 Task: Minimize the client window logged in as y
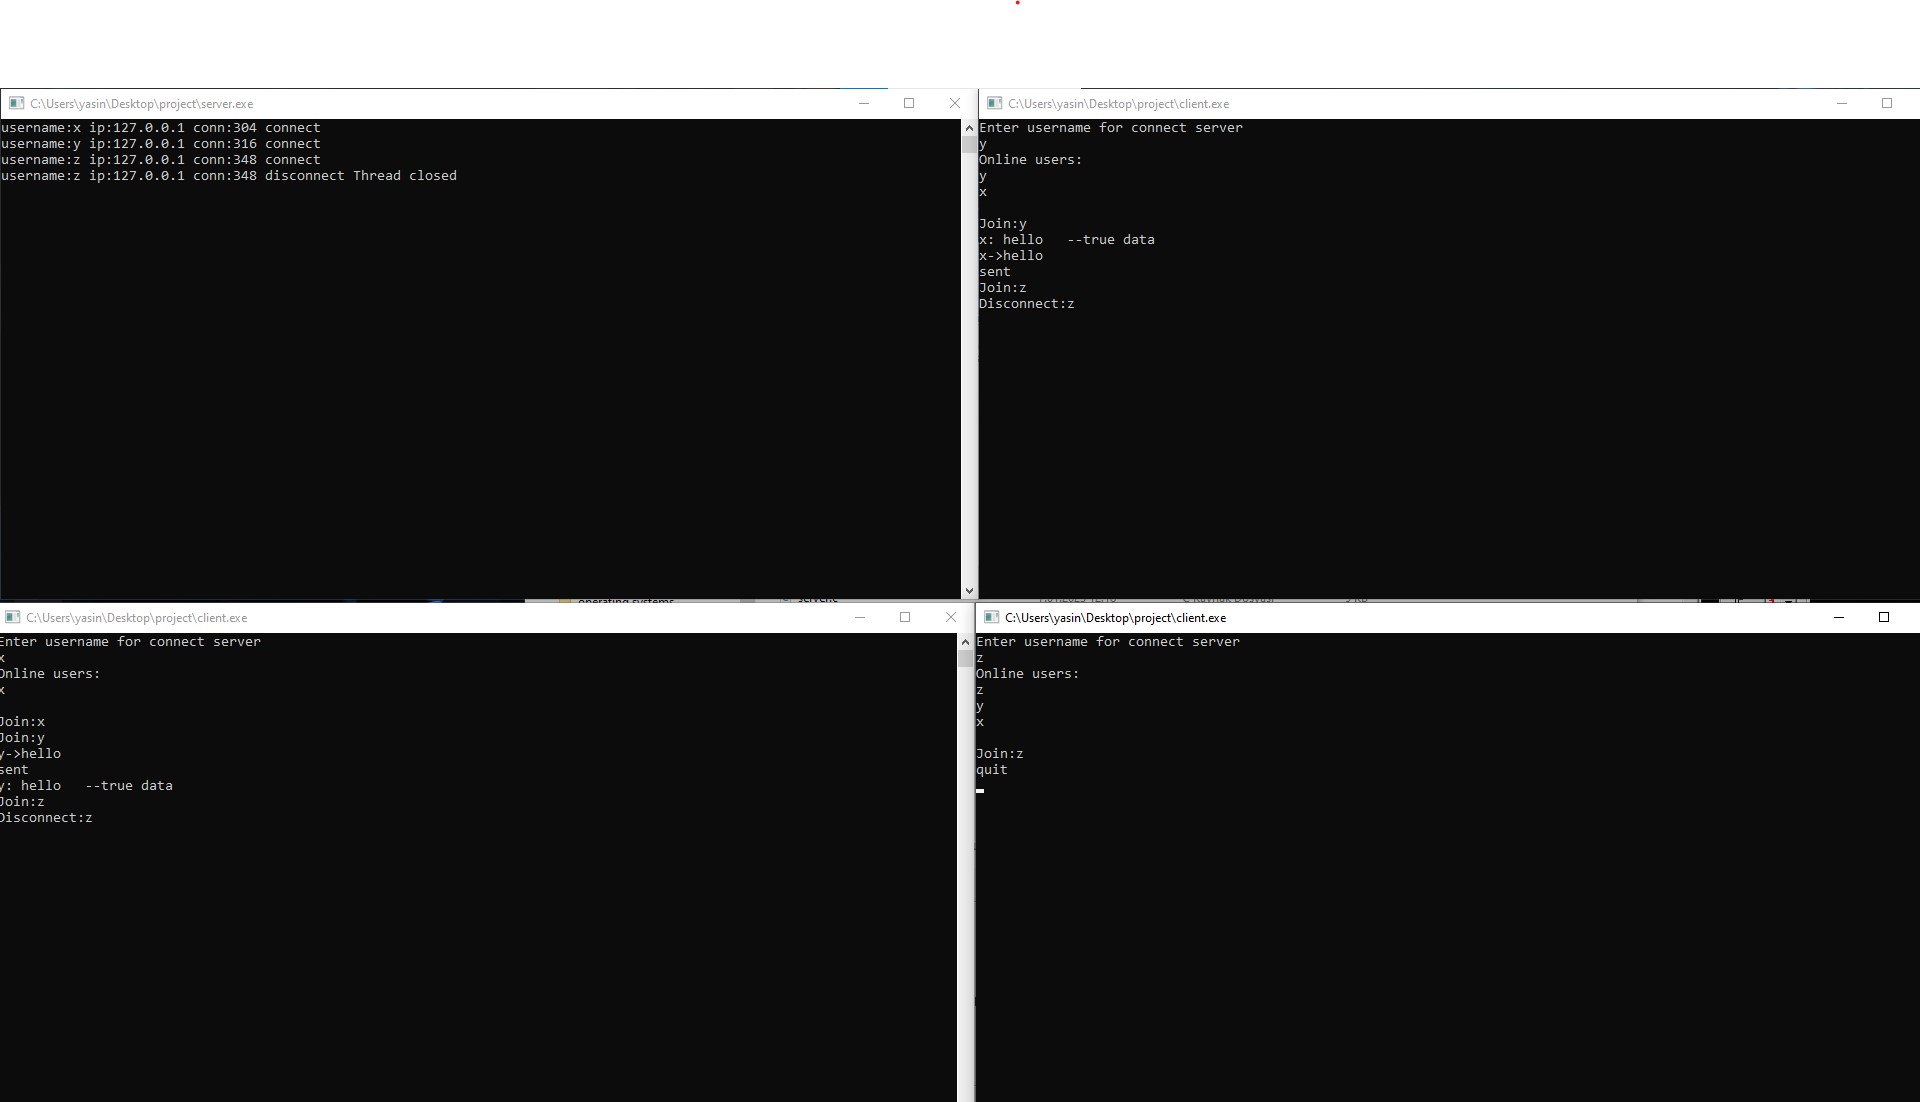point(1841,103)
